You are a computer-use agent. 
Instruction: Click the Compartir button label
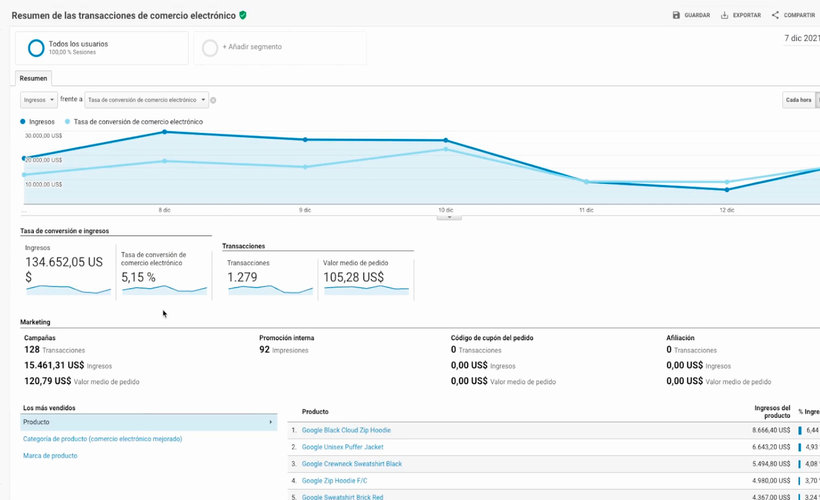pyautogui.click(x=799, y=15)
